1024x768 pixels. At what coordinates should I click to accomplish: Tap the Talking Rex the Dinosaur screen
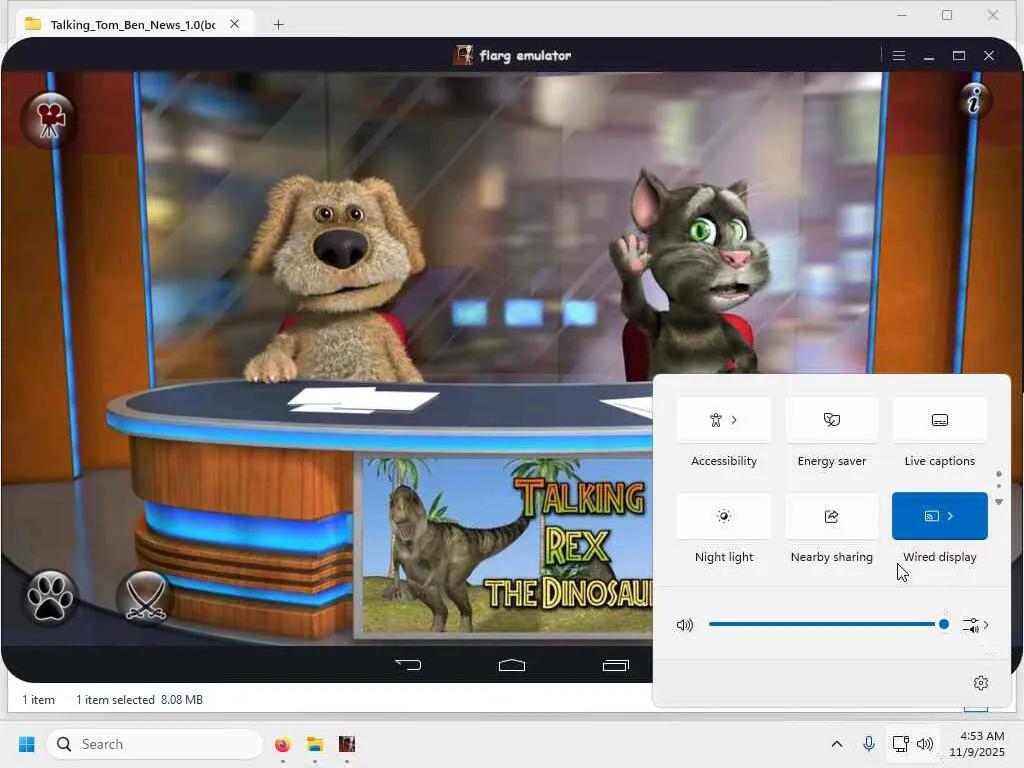click(x=508, y=545)
